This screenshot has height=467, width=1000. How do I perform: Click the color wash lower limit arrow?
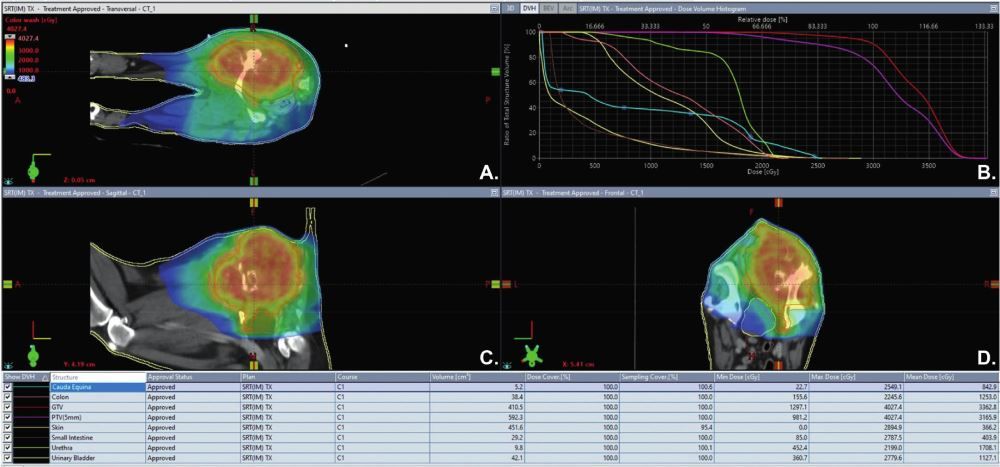tap(11, 77)
